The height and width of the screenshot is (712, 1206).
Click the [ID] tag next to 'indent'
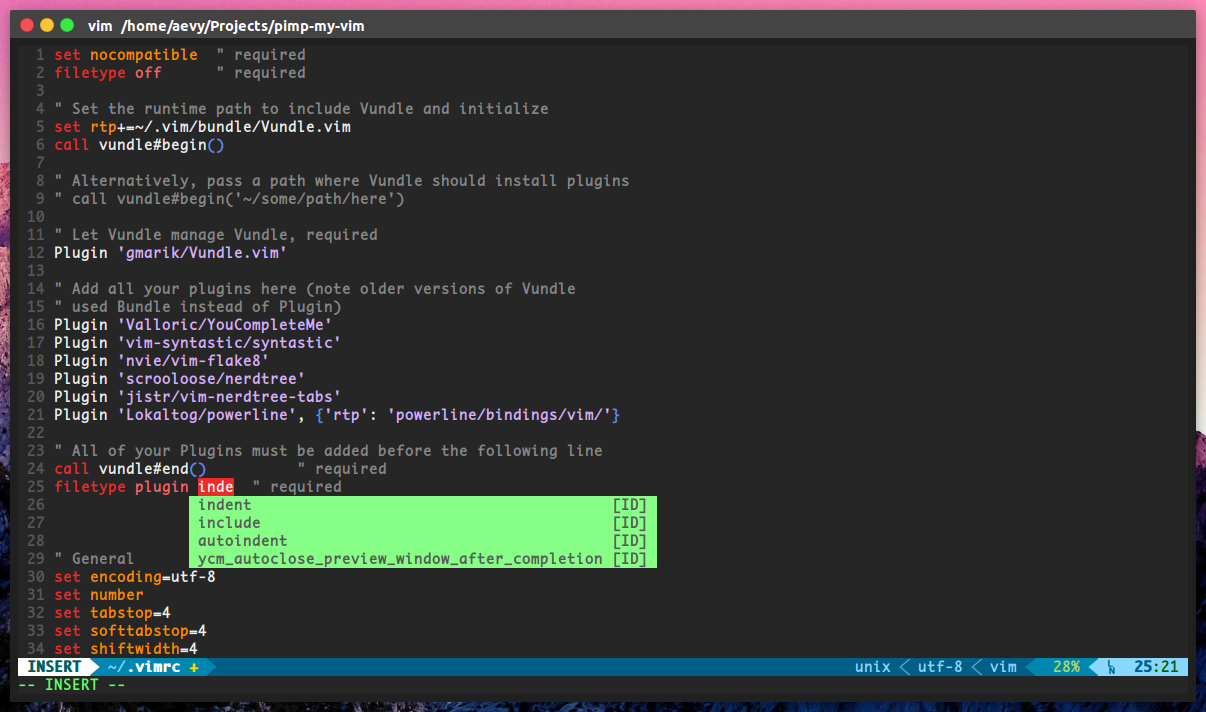[630, 505]
